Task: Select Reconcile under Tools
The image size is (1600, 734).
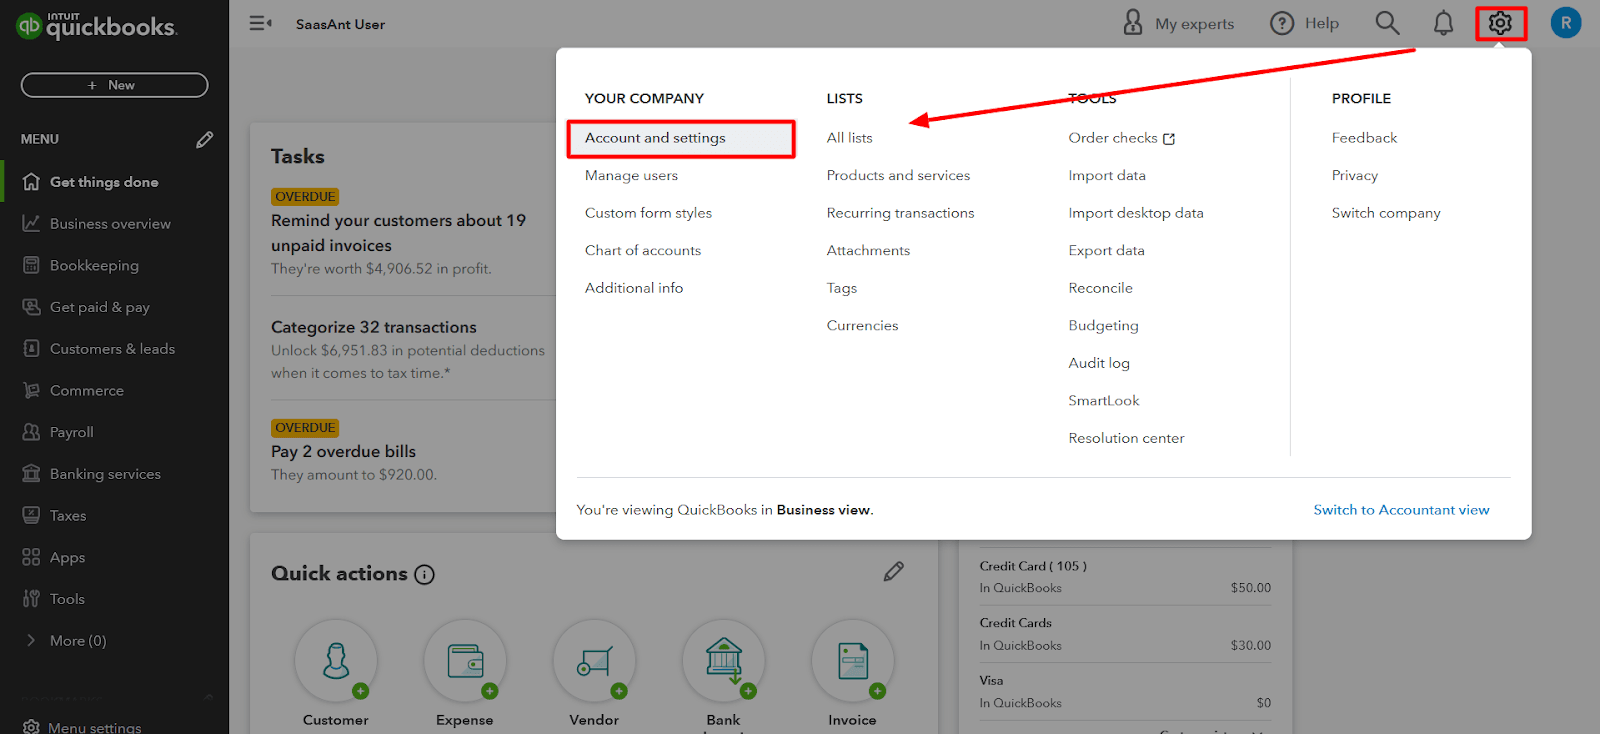Action: 1100,288
